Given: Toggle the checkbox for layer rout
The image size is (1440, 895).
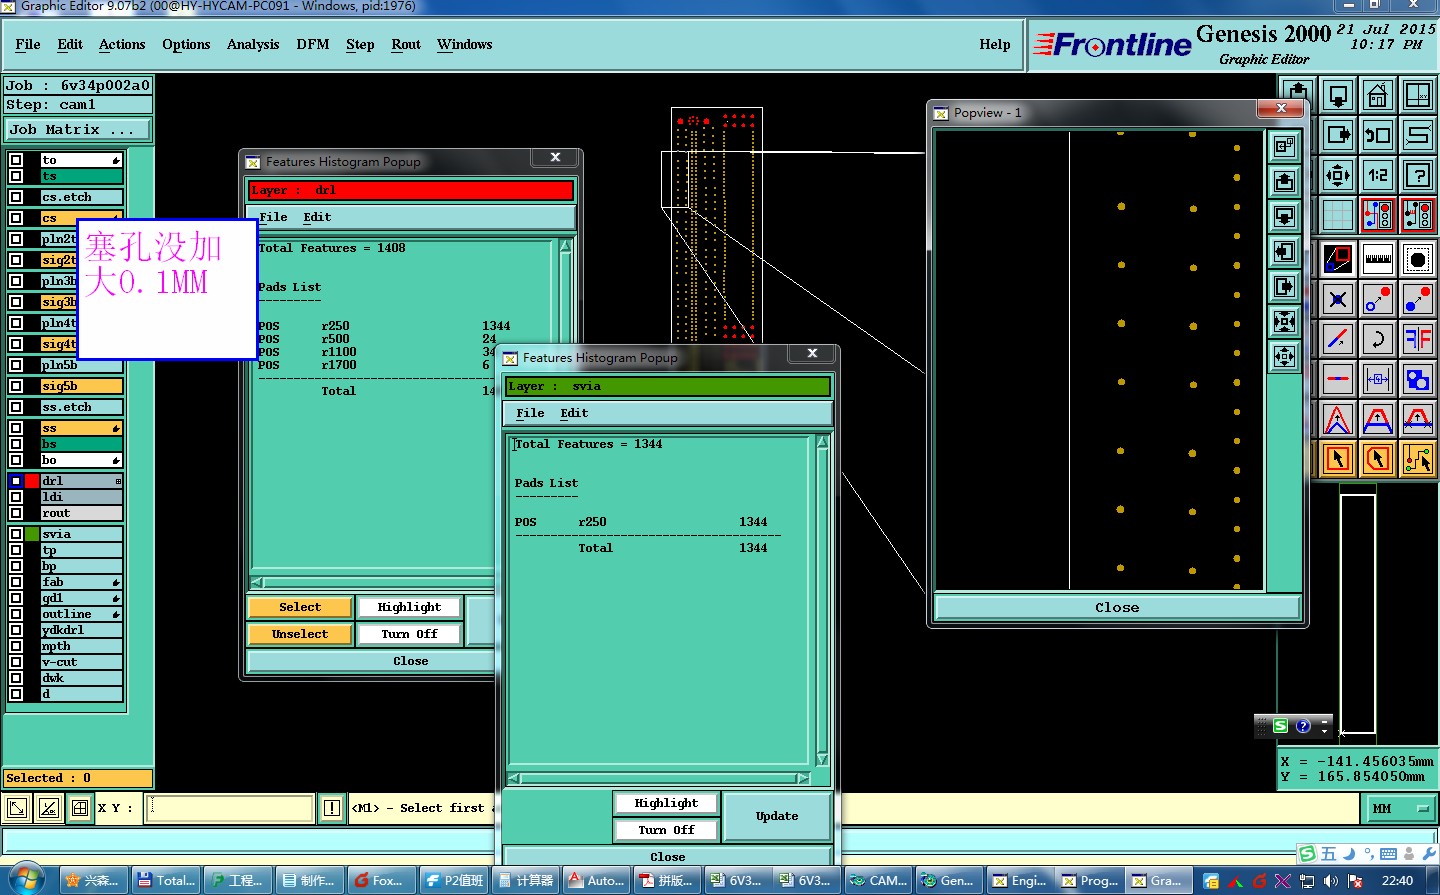Looking at the screenshot, I should point(16,513).
